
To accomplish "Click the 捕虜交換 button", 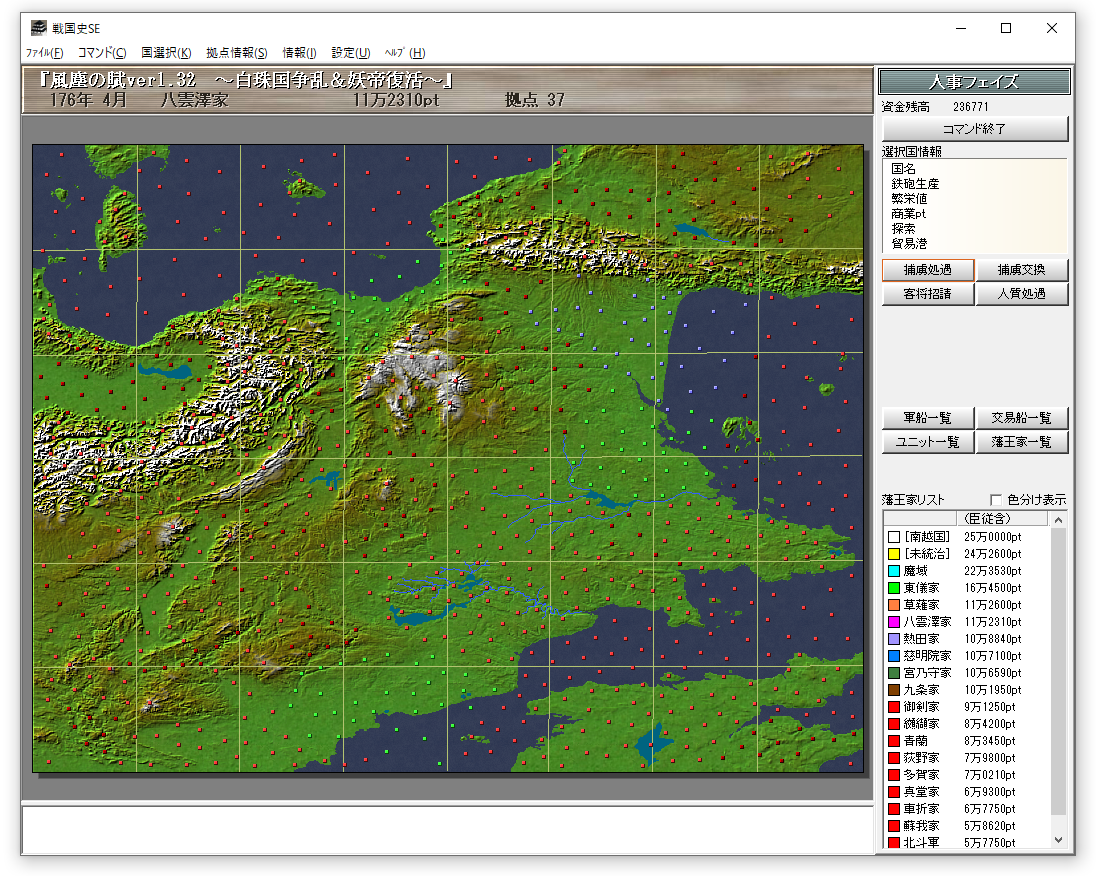I will pos(1021,270).
